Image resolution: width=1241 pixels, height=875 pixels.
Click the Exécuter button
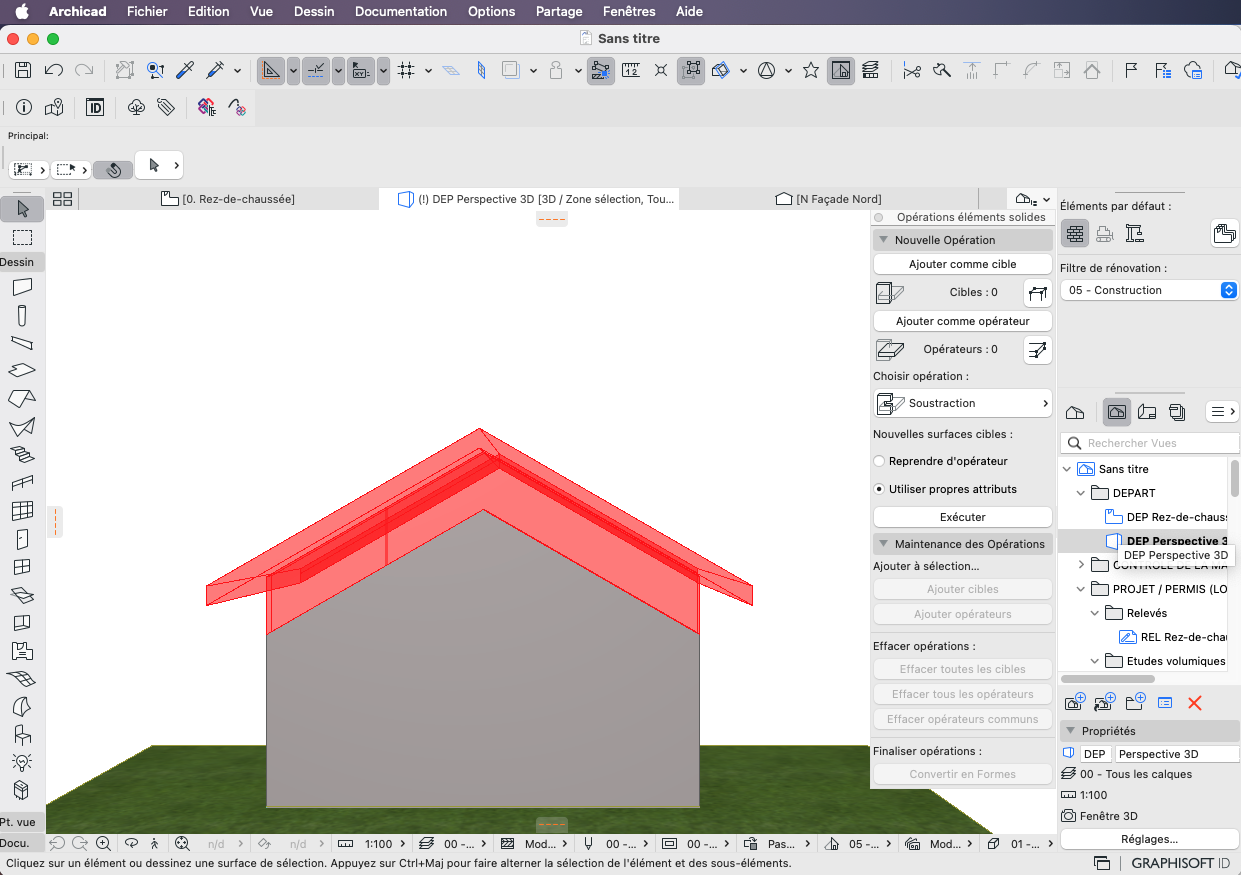click(963, 517)
